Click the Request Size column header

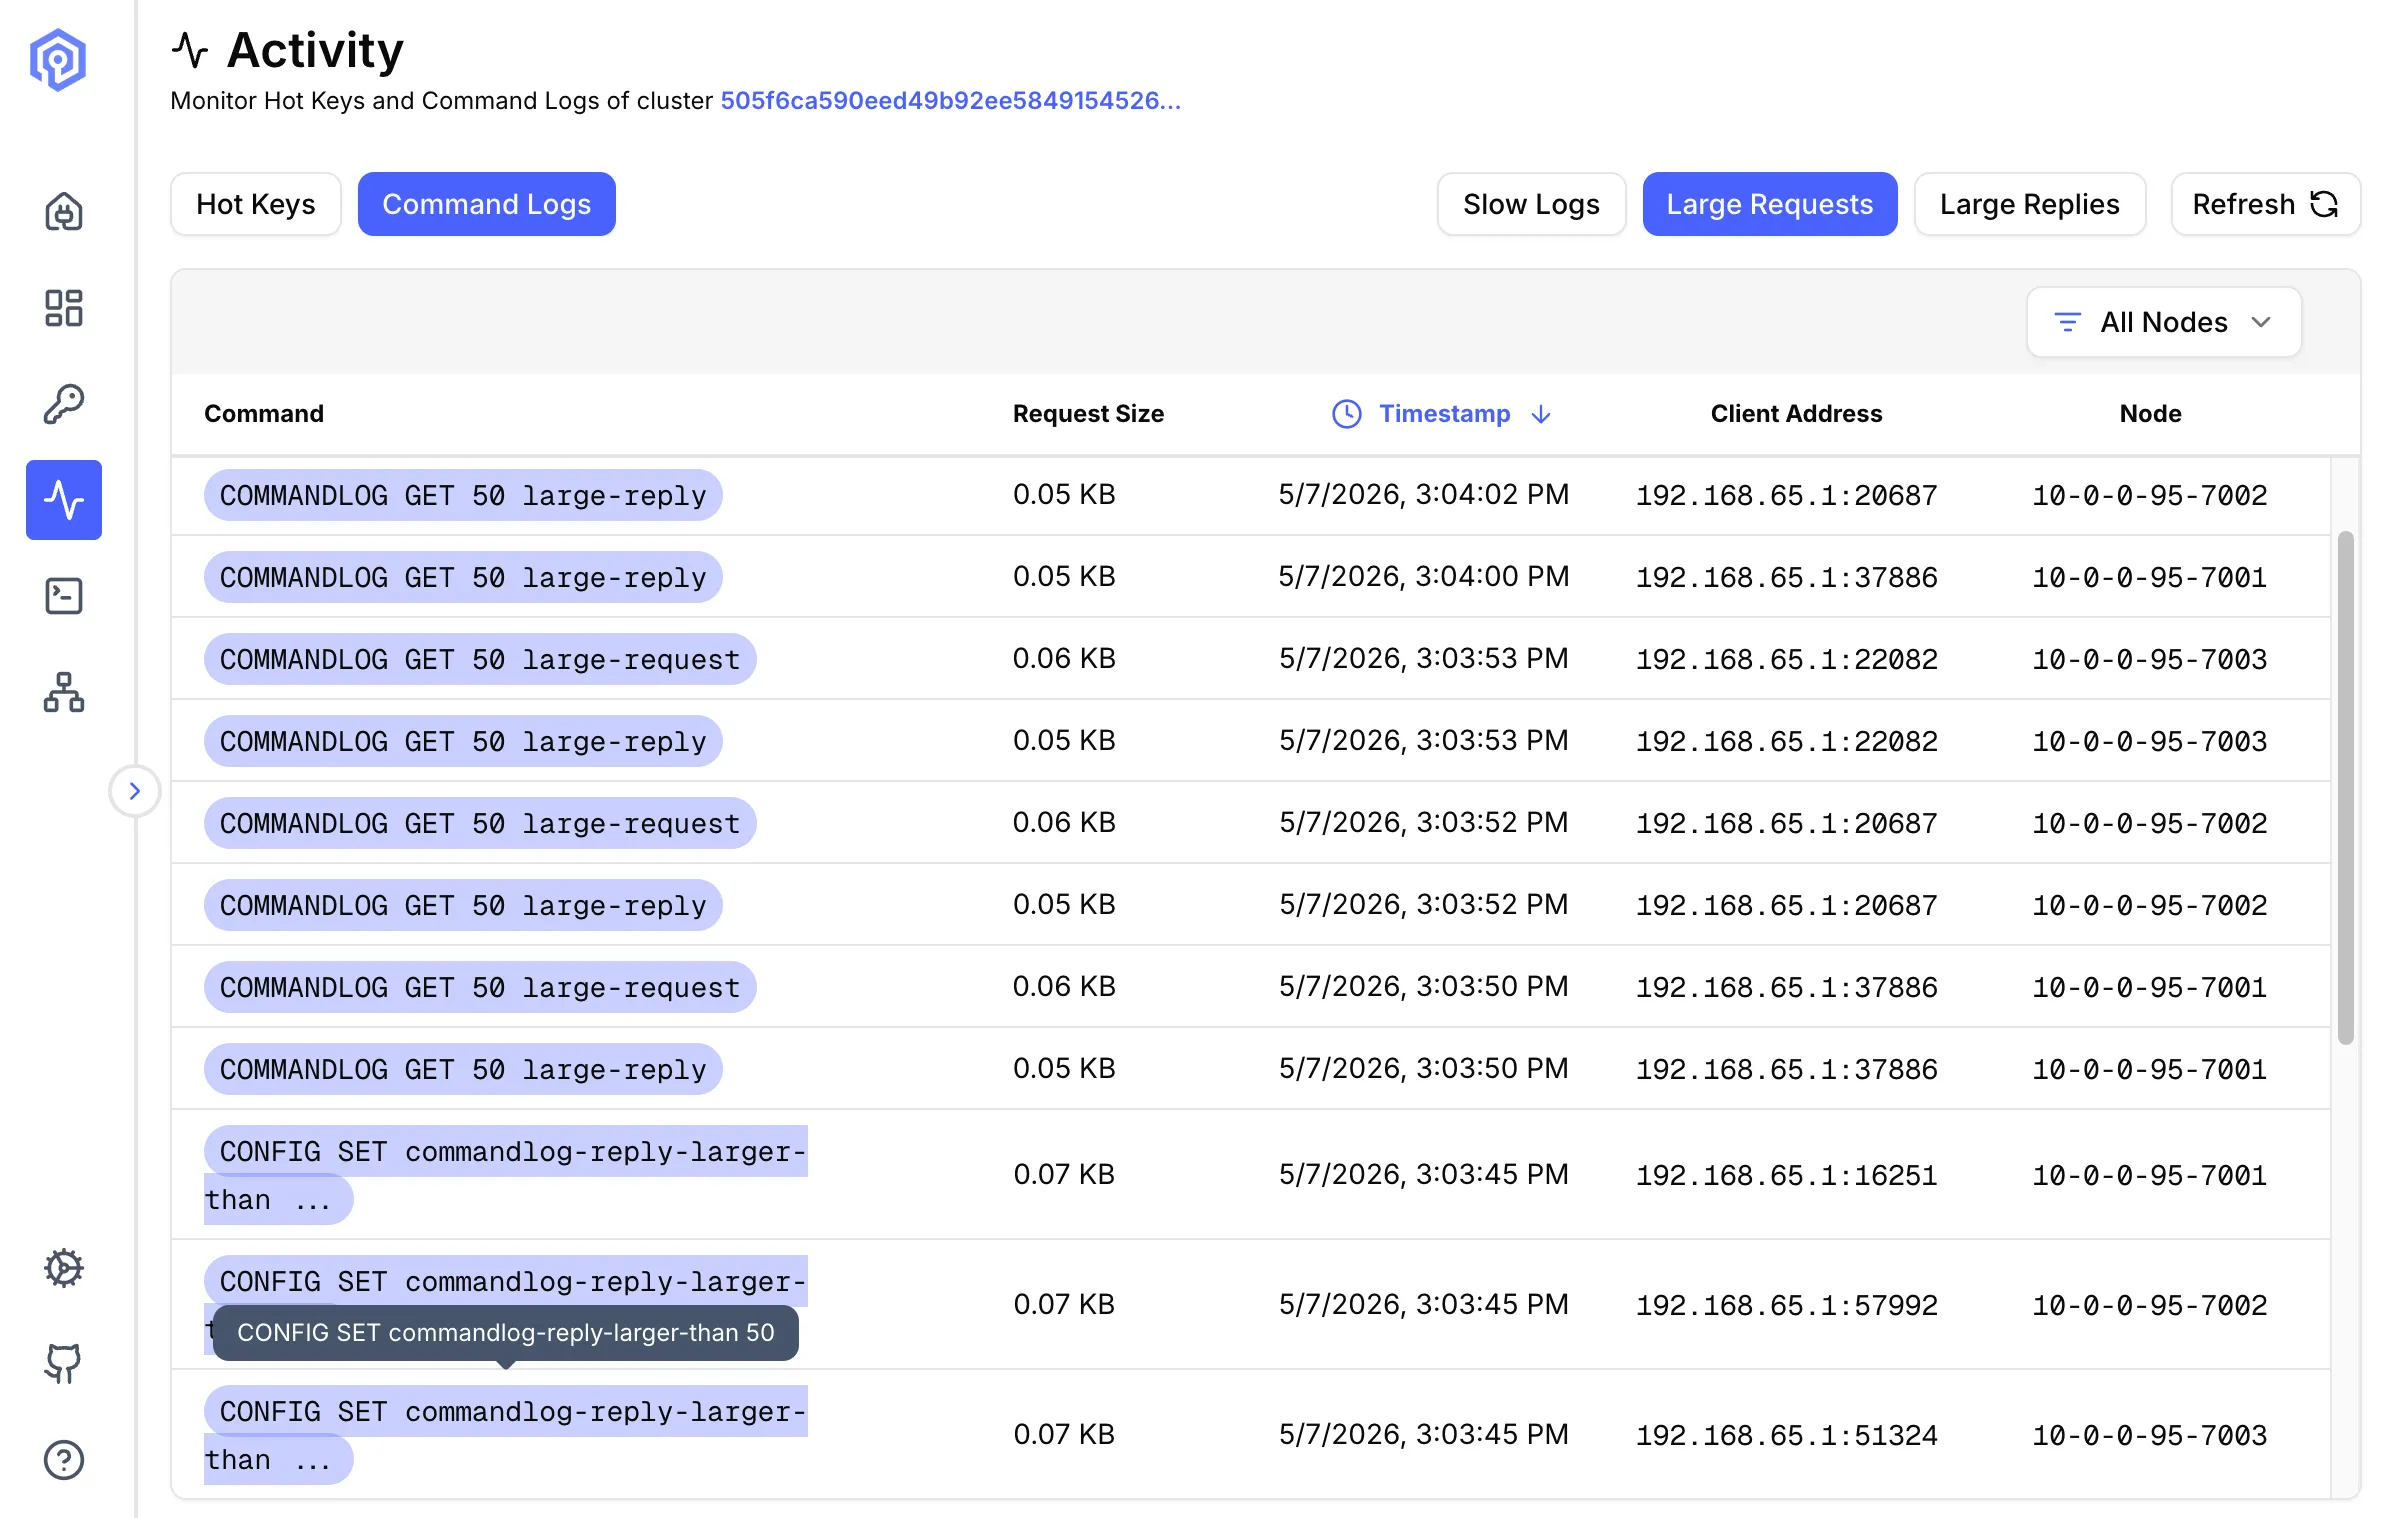pos(1088,414)
